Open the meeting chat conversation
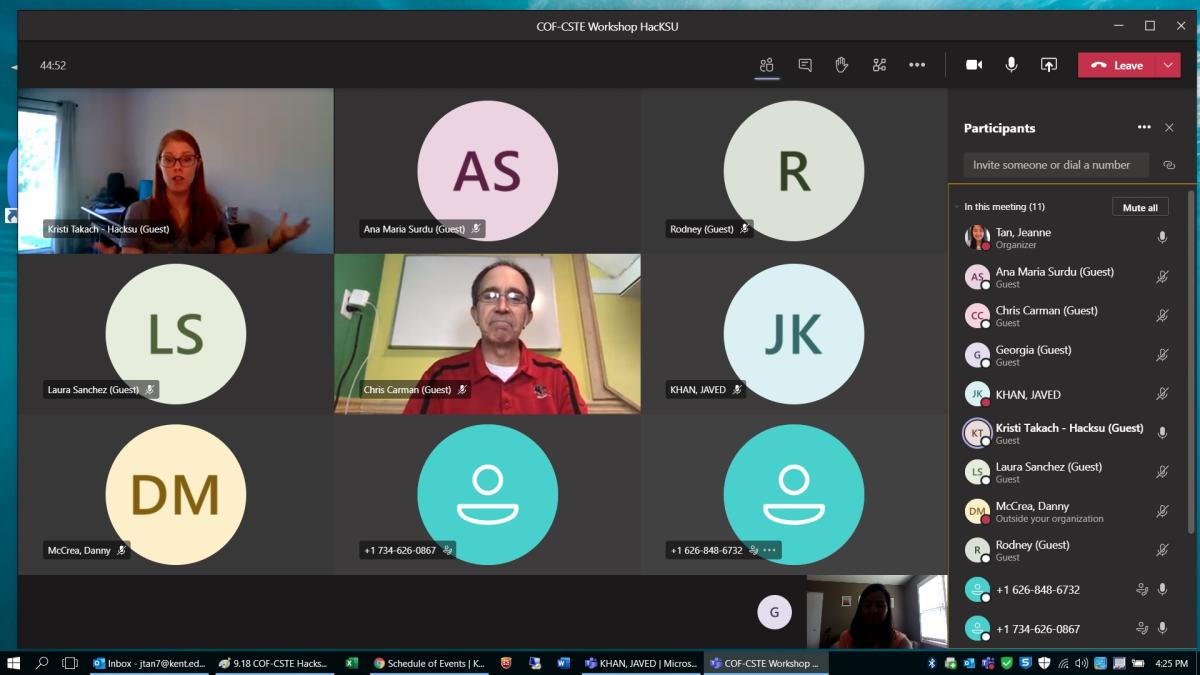This screenshot has width=1200, height=675. [x=805, y=65]
